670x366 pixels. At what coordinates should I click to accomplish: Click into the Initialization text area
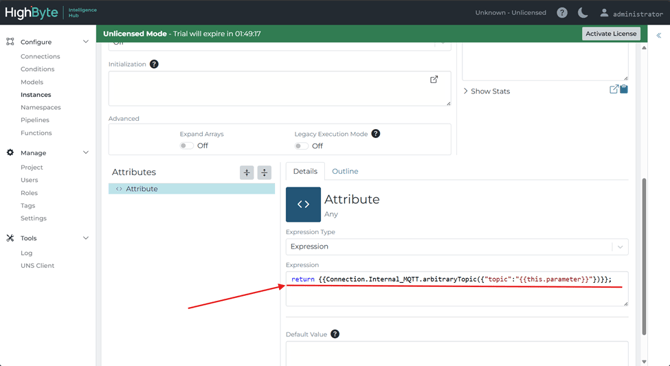279,88
